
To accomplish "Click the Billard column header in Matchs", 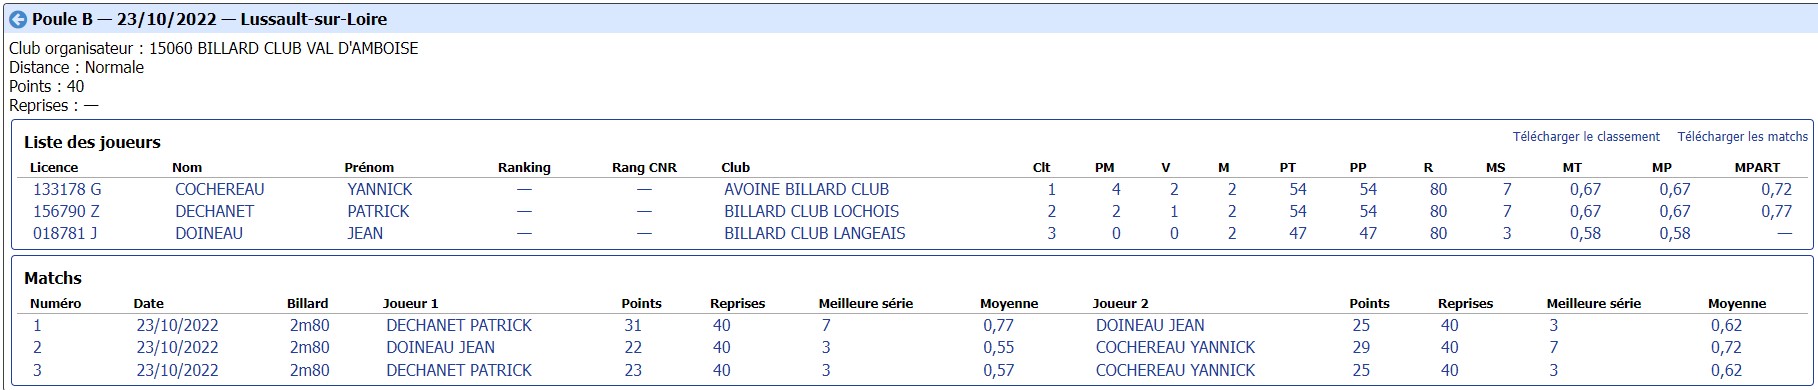I will pos(307,304).
